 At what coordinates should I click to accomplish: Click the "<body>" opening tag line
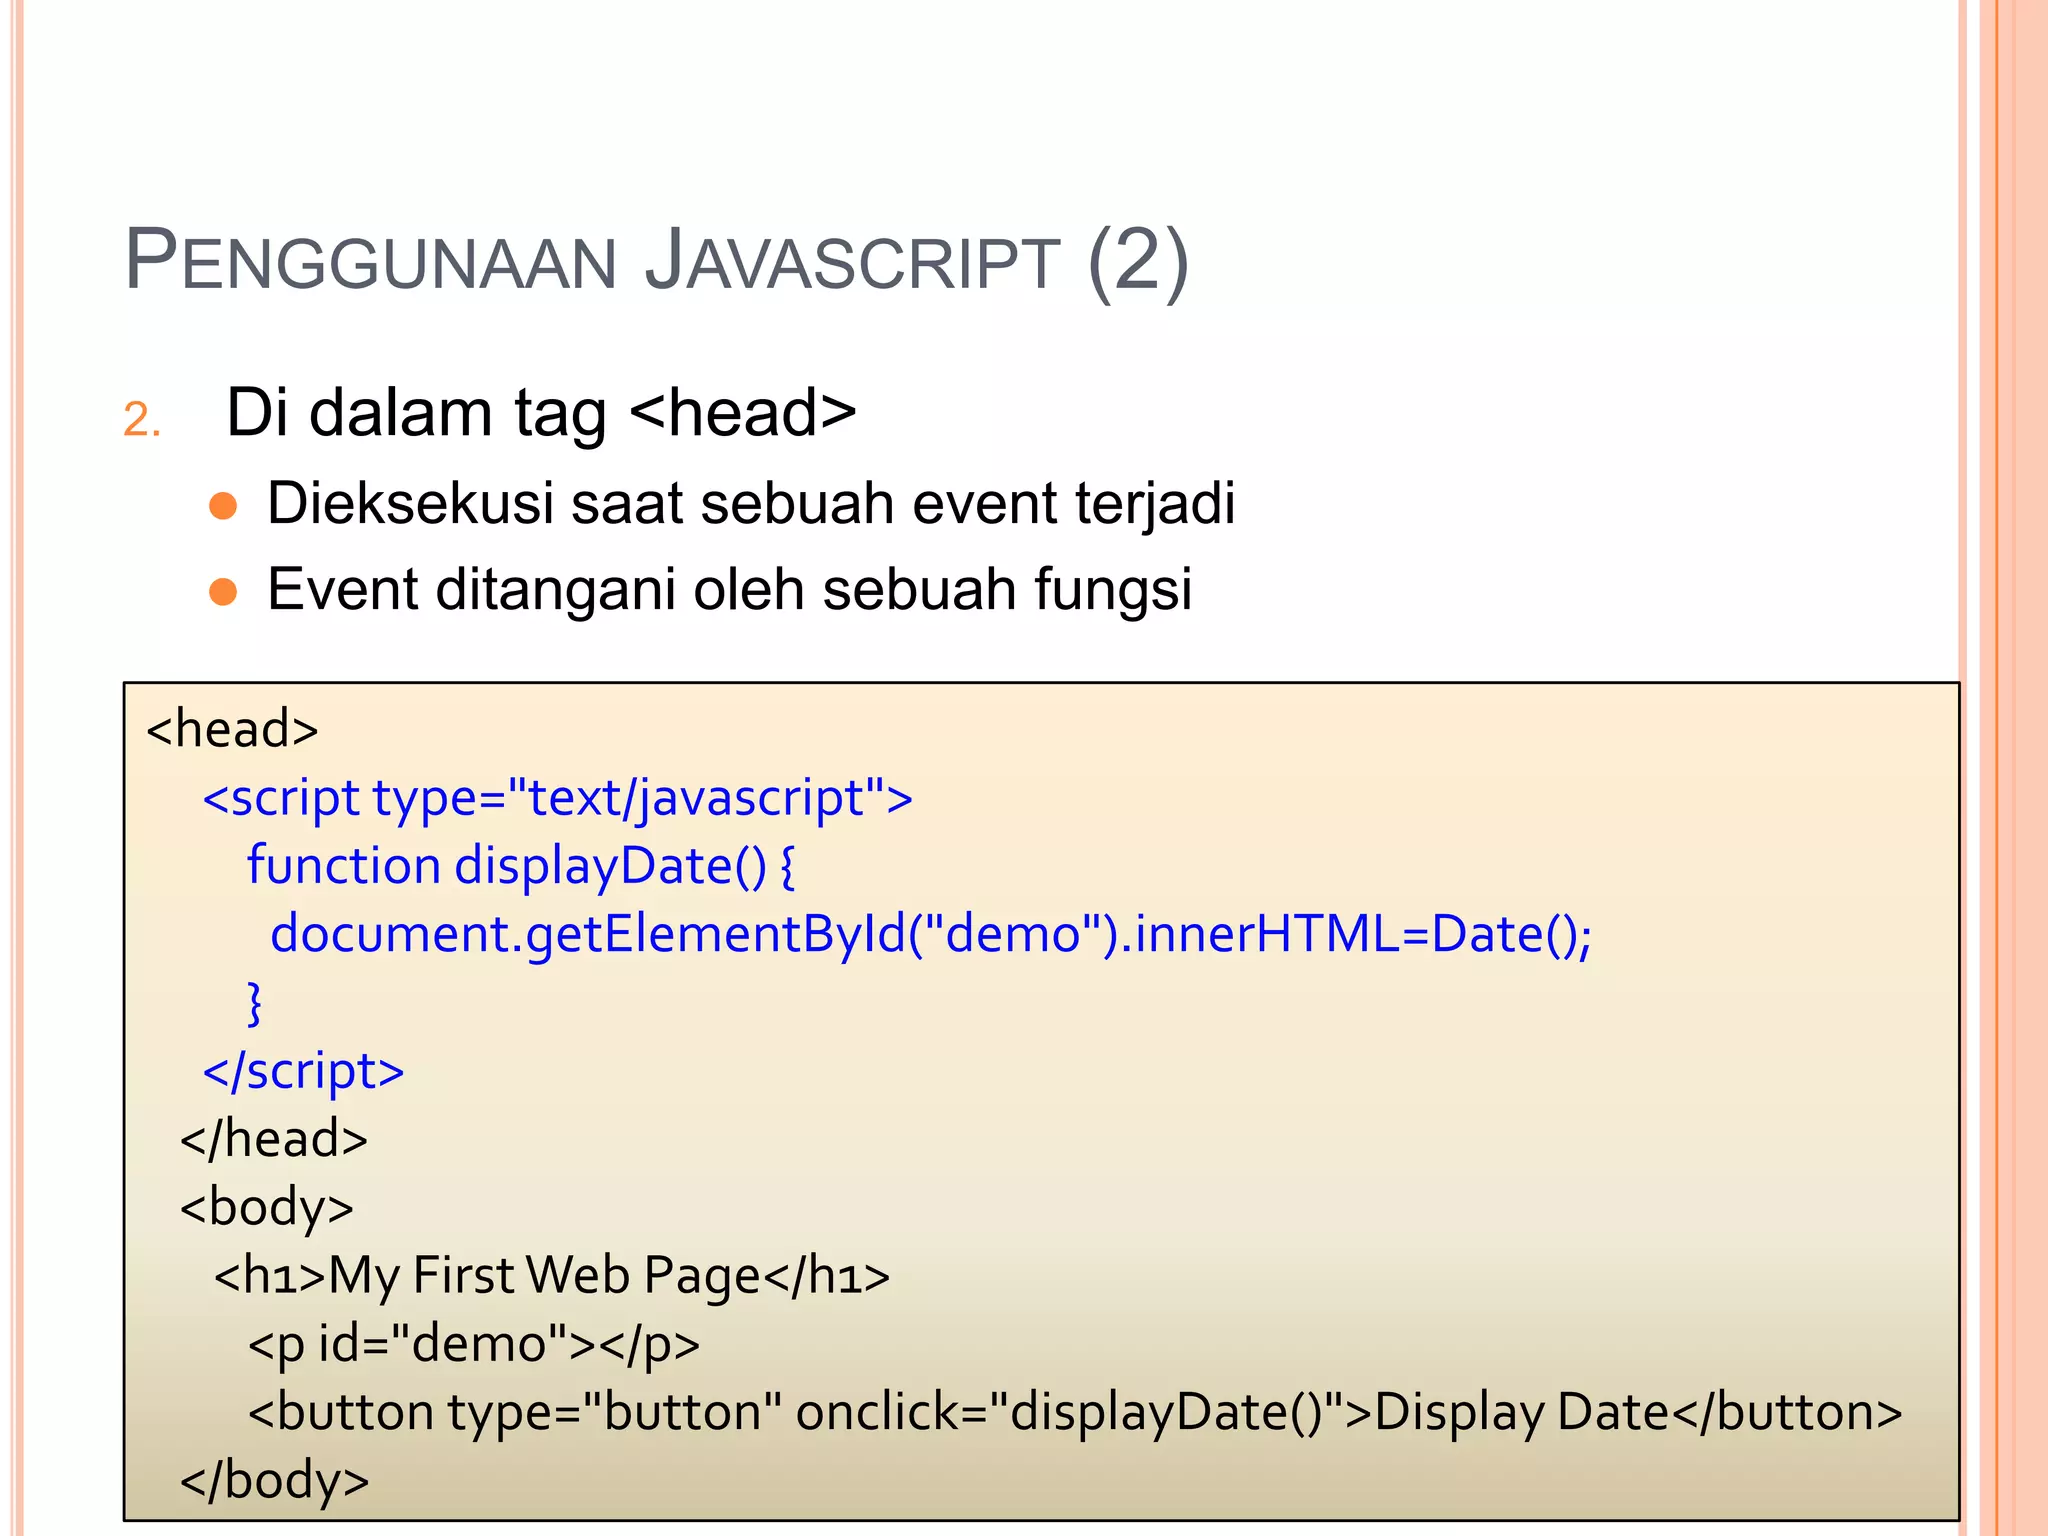[x=267, y=1208]
